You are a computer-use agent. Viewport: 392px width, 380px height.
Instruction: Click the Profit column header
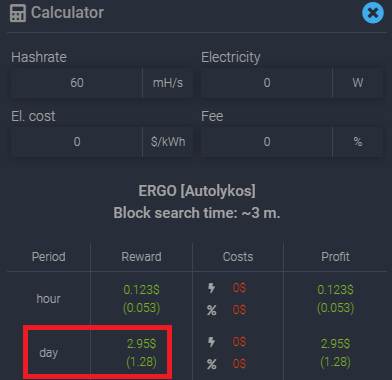coord(335,257)
